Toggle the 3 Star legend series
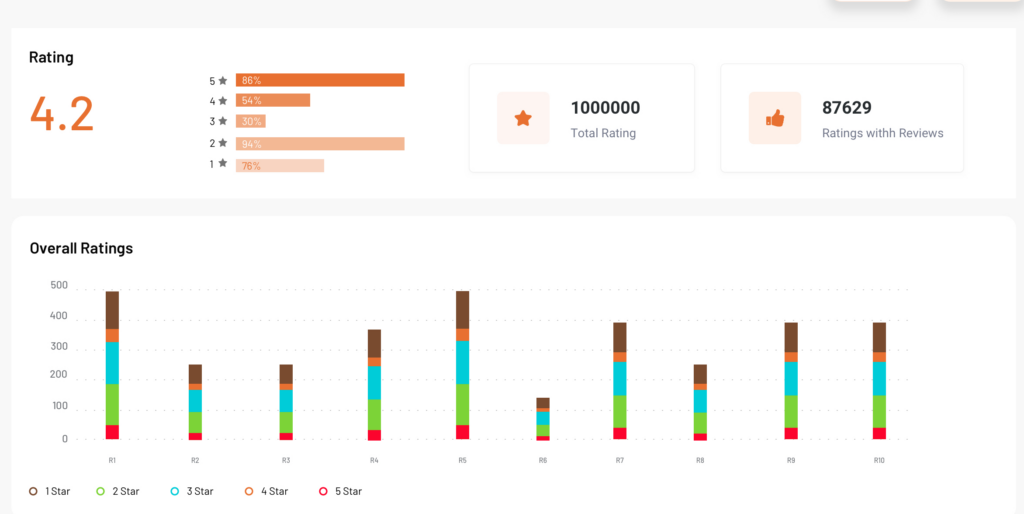 (x=192, y=491)
